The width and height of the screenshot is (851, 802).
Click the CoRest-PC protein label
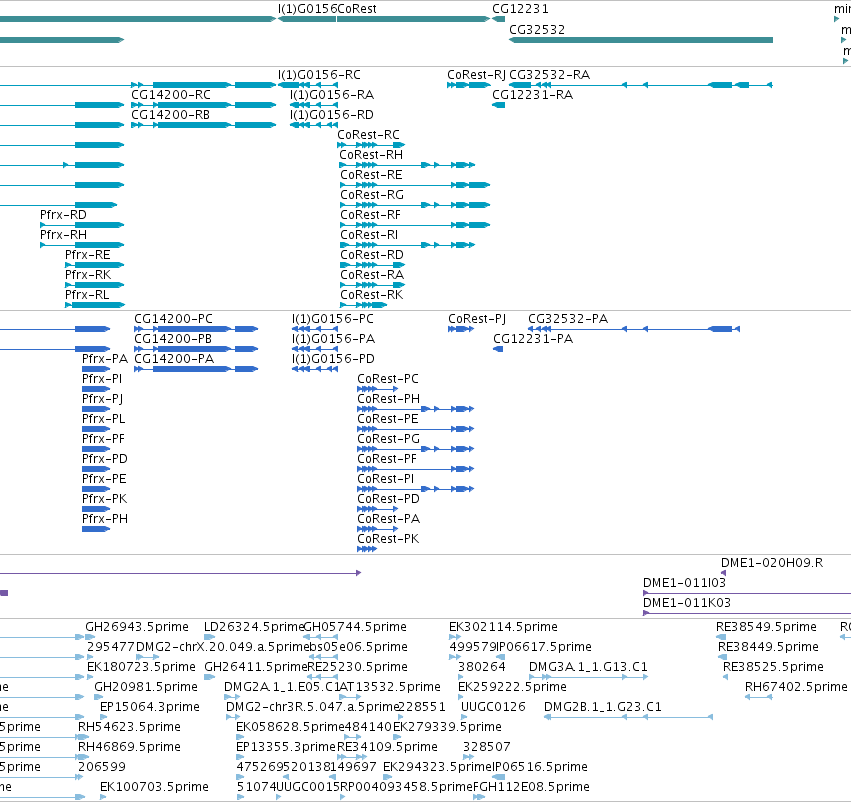tap(388, 379)
